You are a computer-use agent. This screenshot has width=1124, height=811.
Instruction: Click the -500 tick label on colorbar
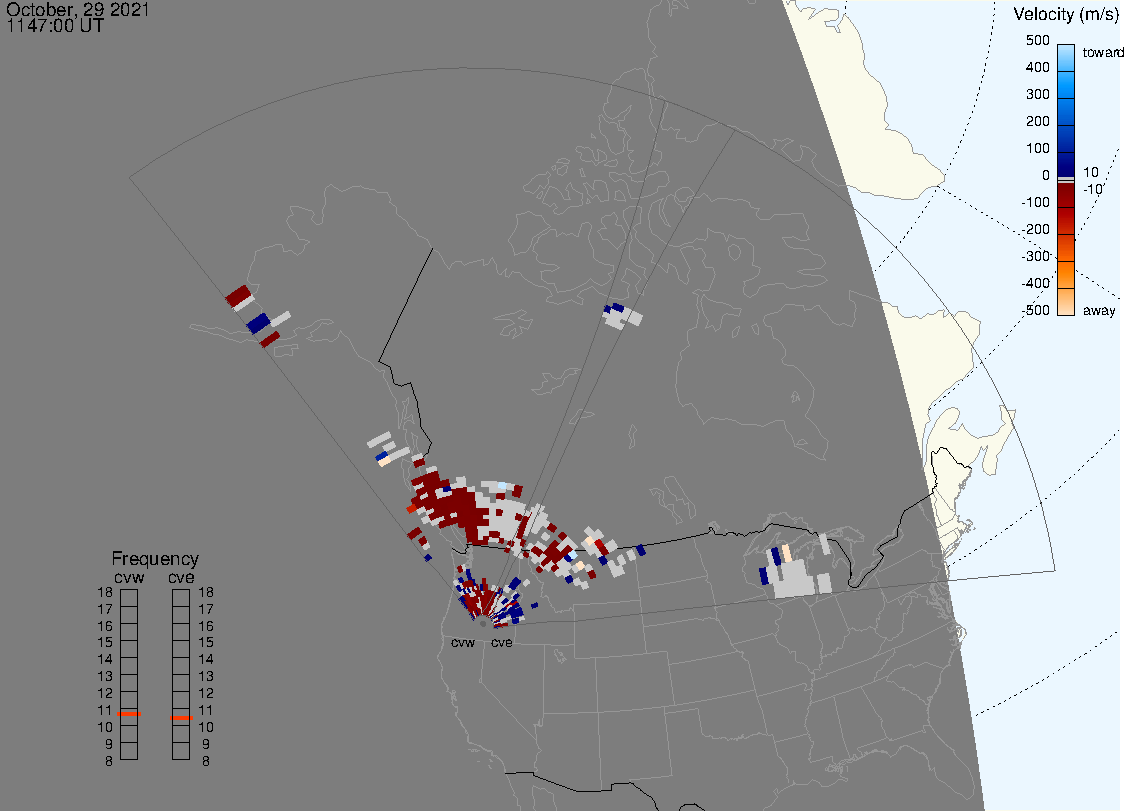[1035, 310]
